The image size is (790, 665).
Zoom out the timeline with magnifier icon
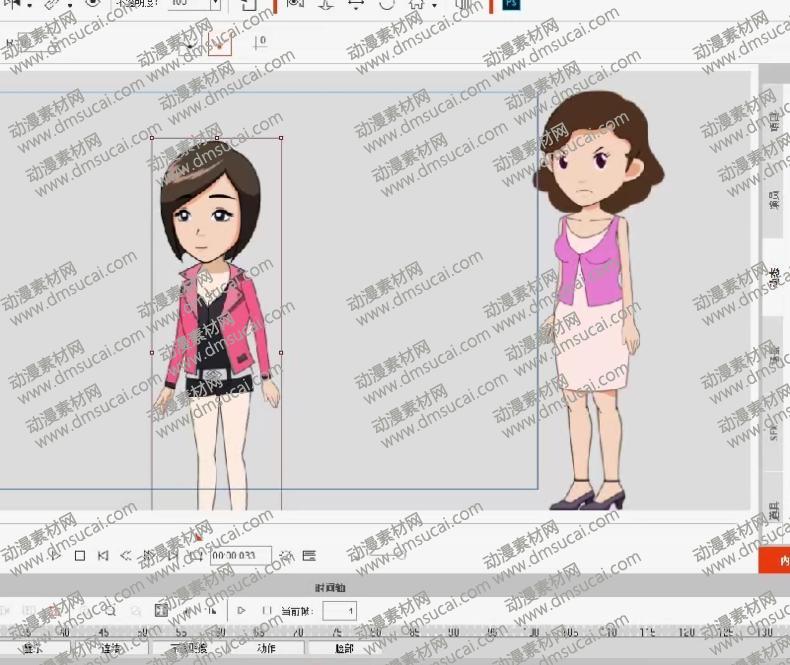click(136, 611)
